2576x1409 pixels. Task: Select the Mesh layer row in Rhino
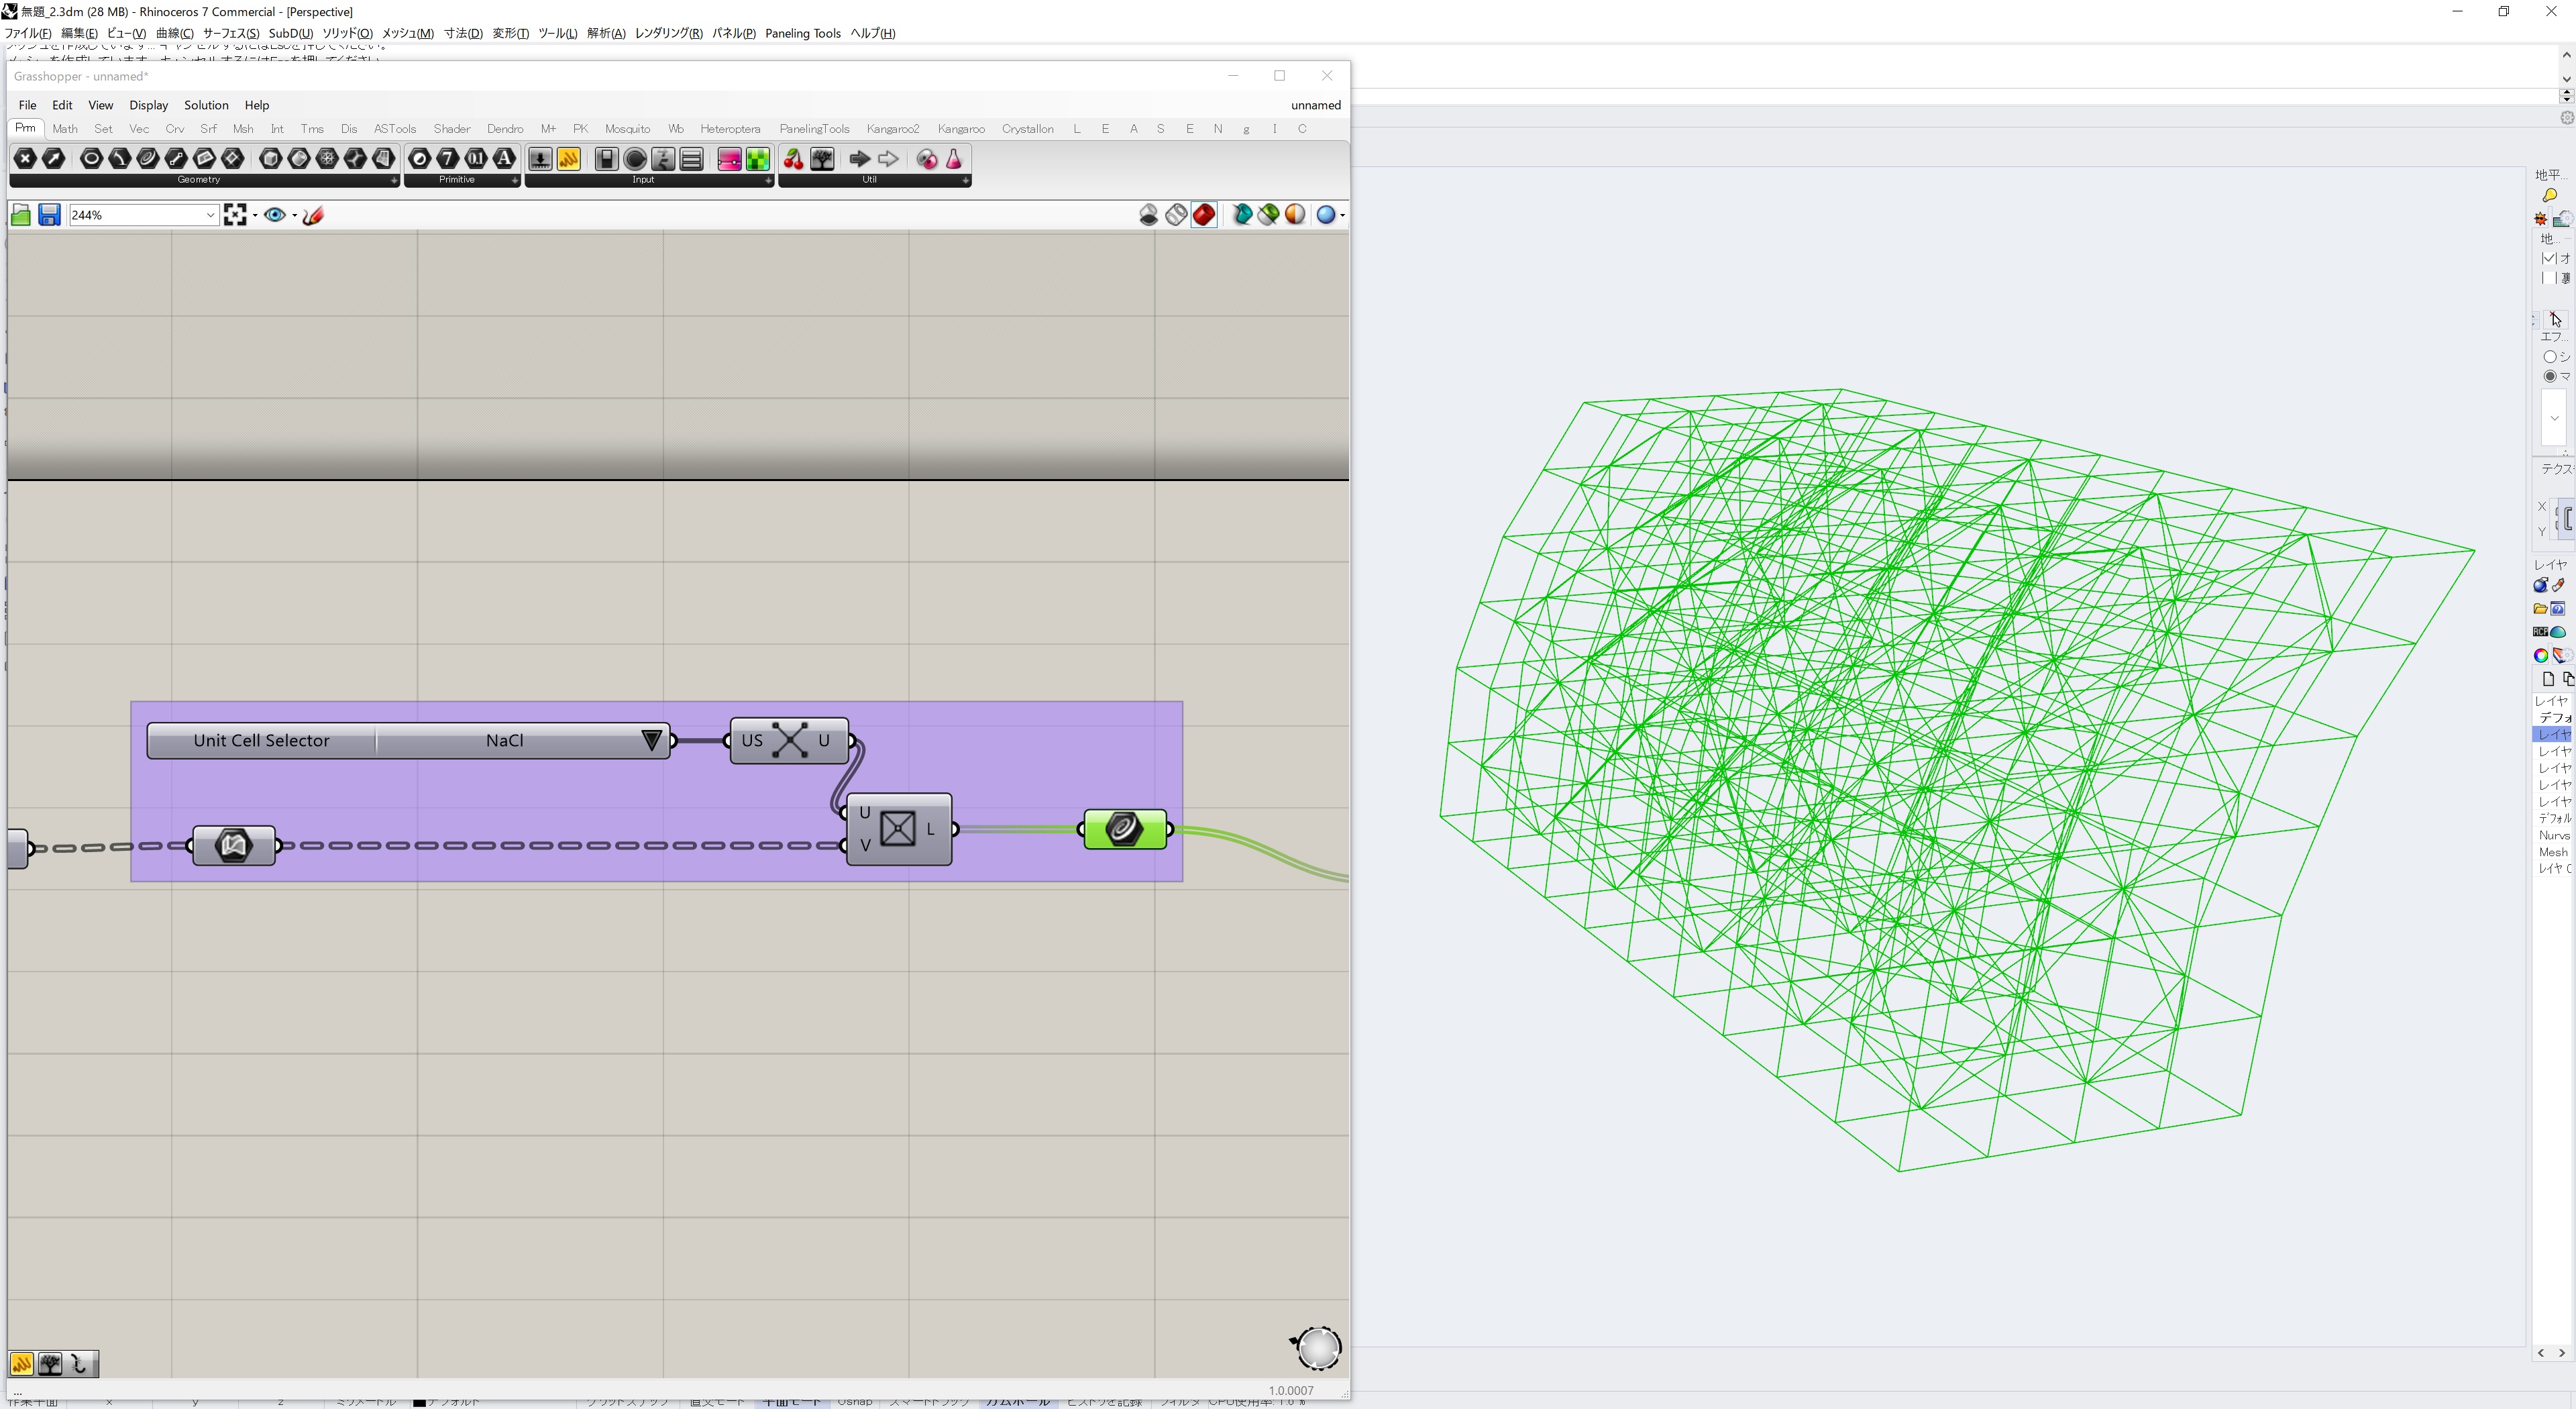(x=2553, y=852)
